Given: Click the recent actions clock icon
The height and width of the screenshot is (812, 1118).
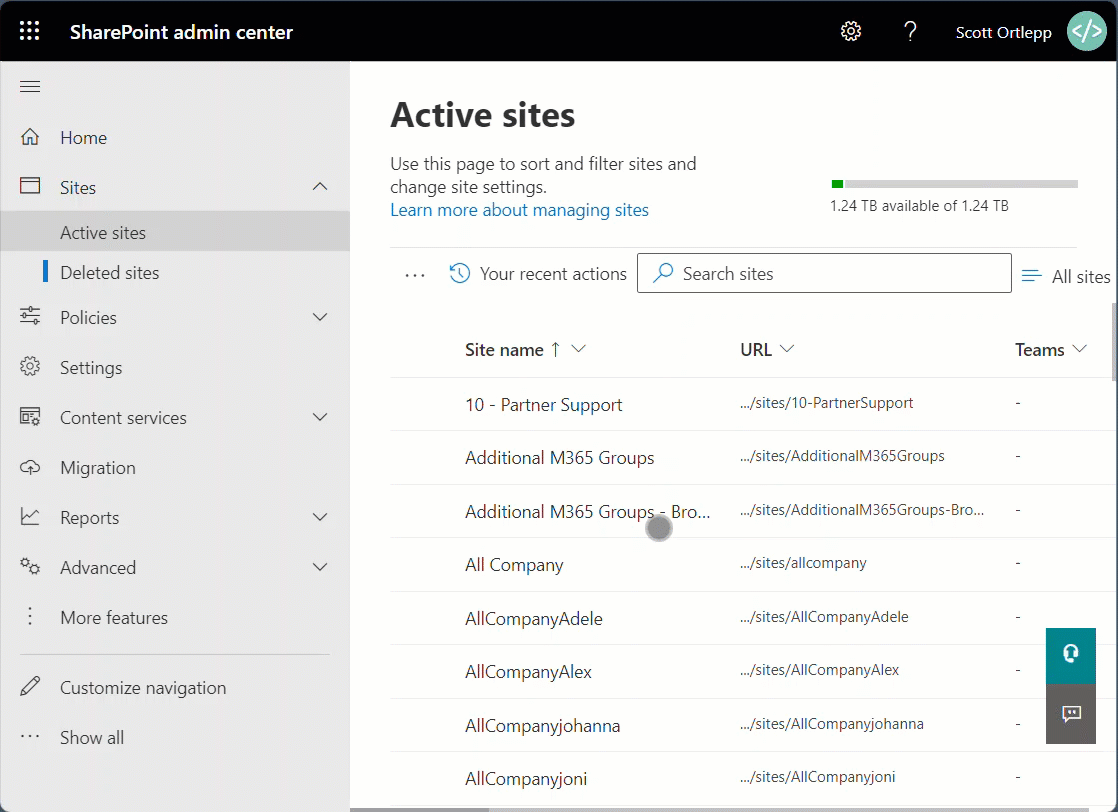Looking at the screenshot, I should tap(460, 273).
